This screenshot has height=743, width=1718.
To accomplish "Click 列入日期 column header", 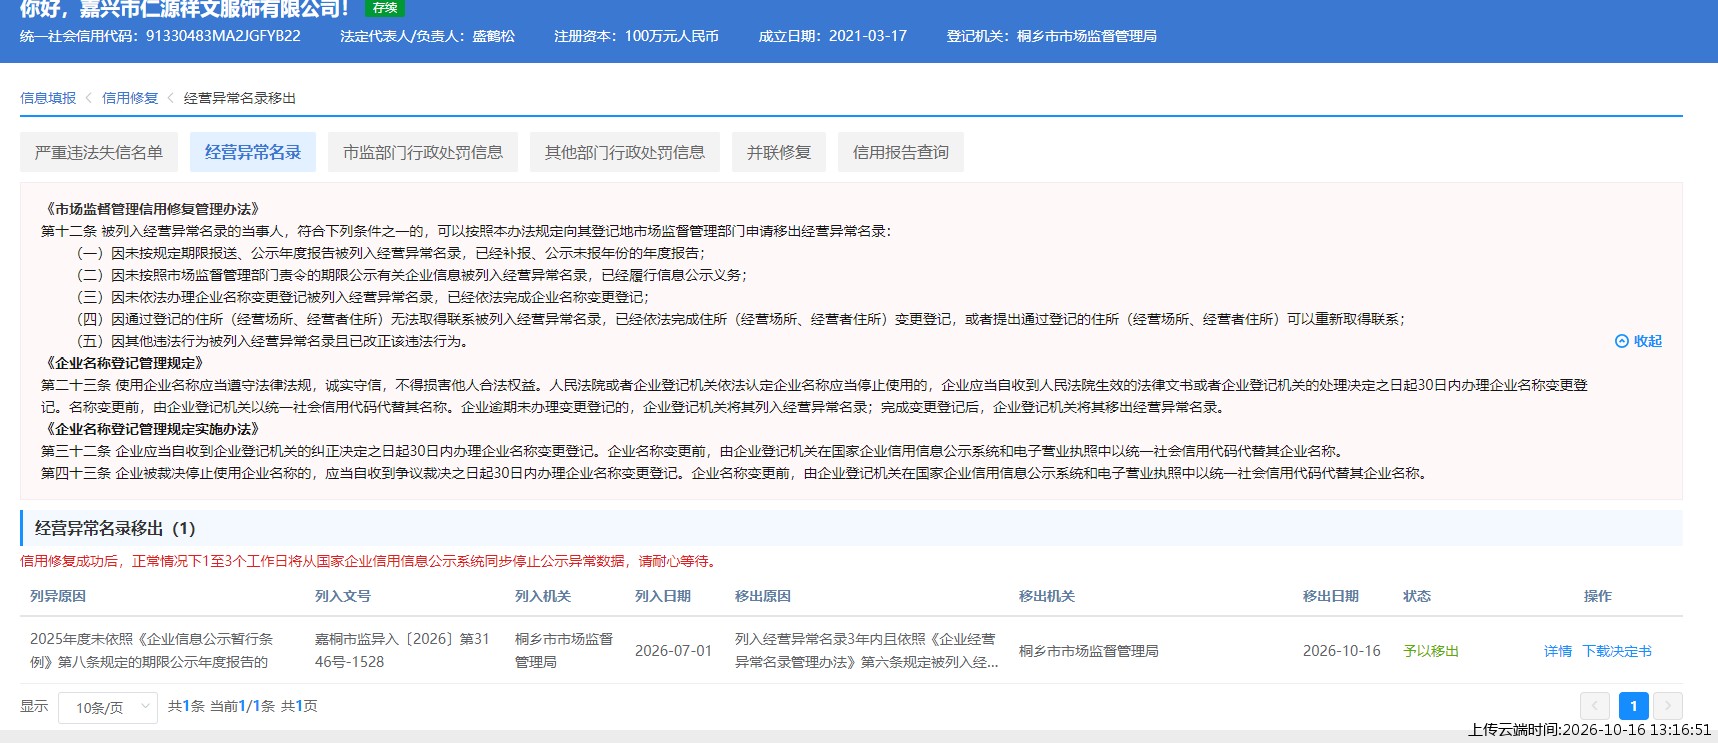I will click(663, 596).
